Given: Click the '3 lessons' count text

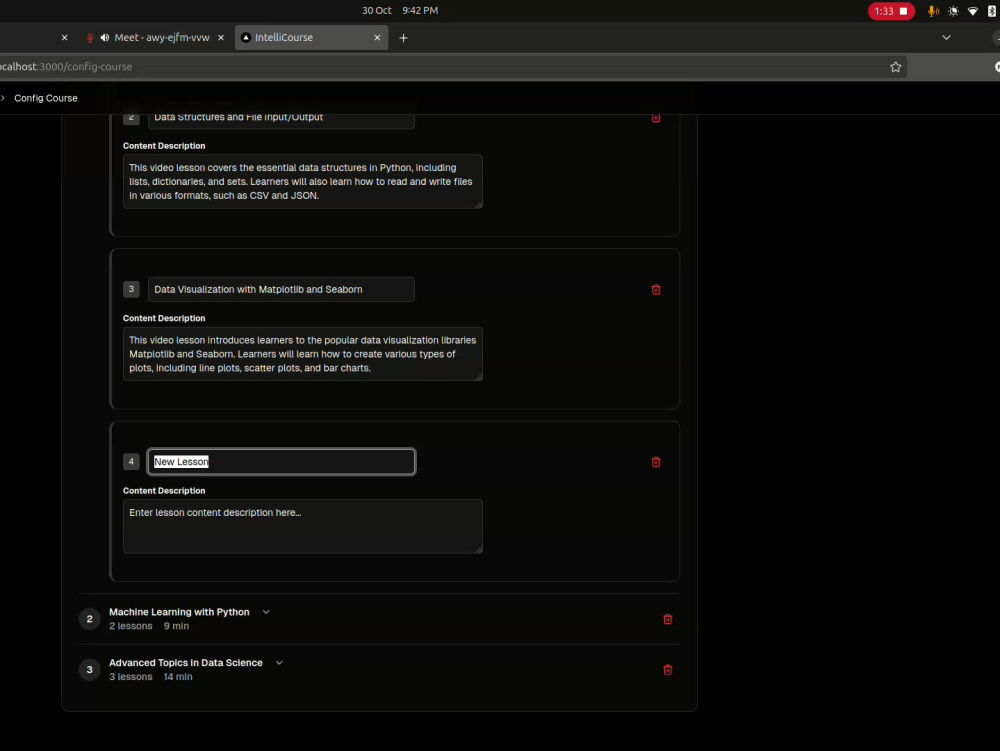Looking at the screenshot, I should [131, 677].
